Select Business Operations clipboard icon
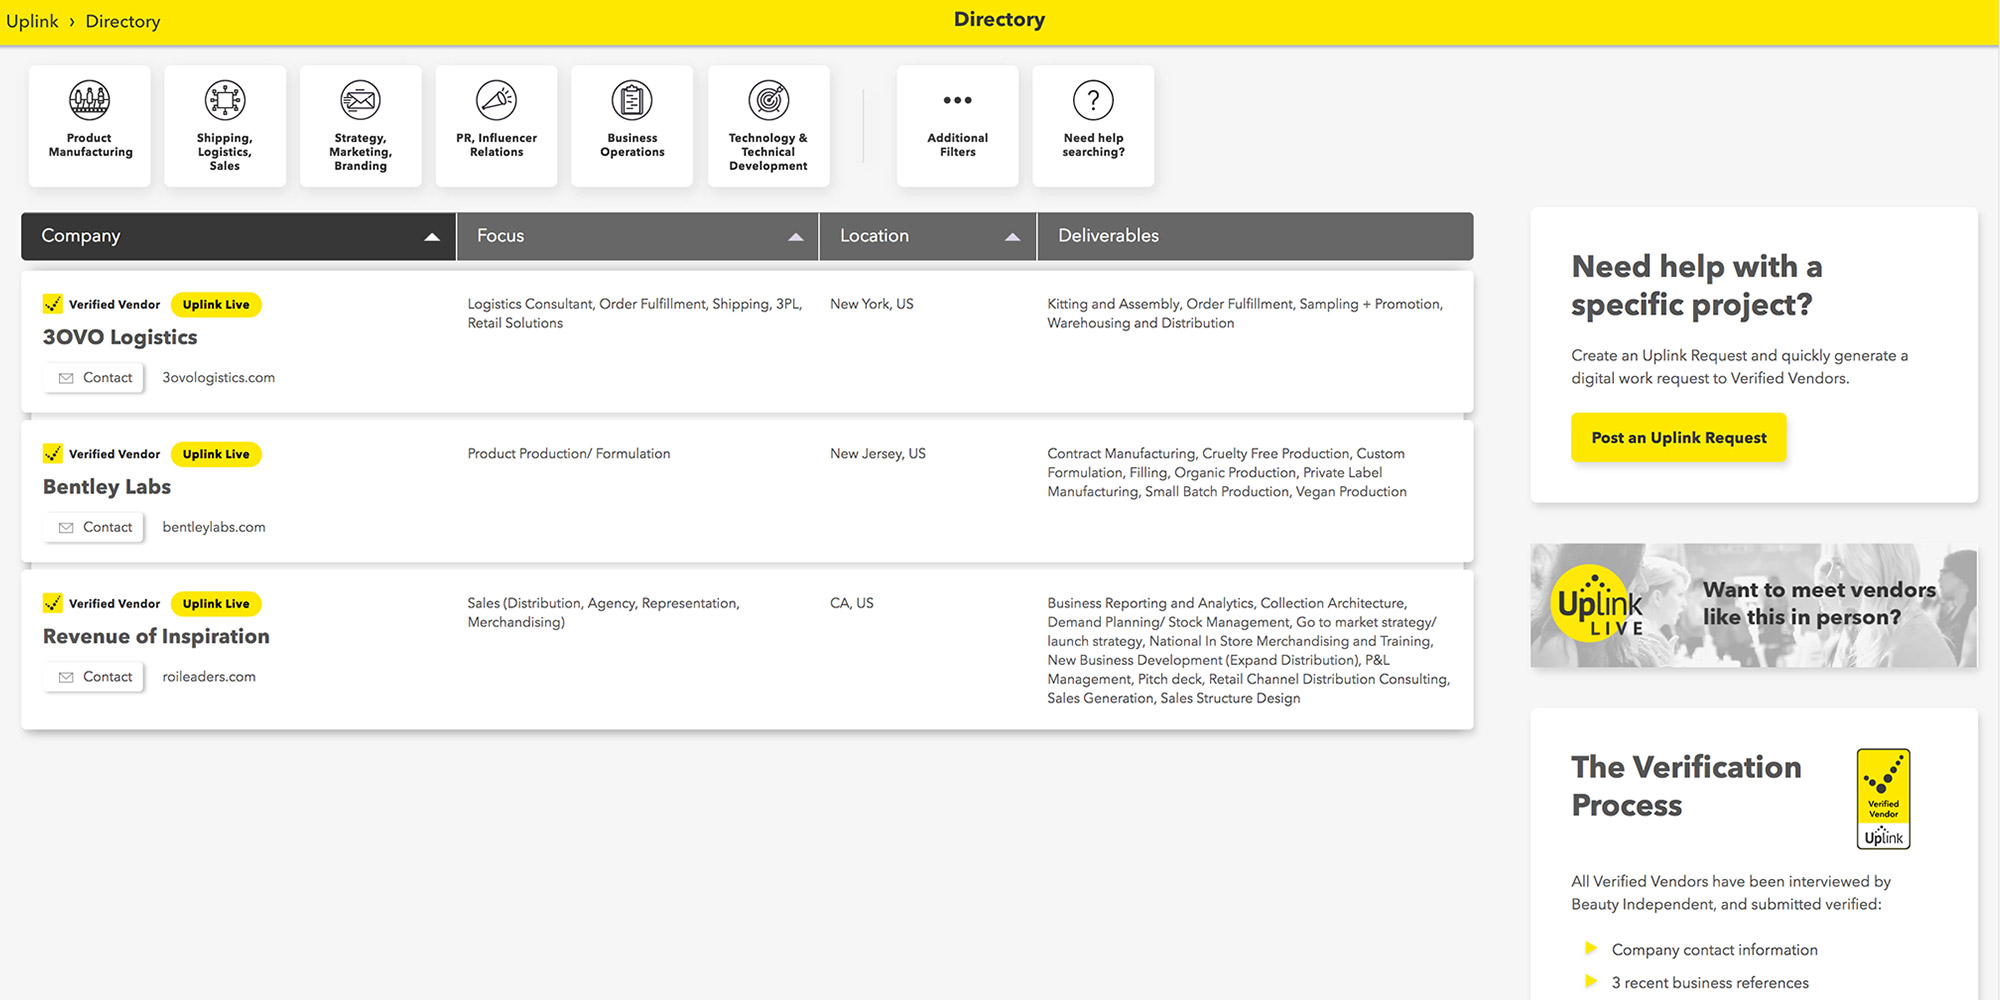Screen dimensions: 2000x1000 click(632, 100)
